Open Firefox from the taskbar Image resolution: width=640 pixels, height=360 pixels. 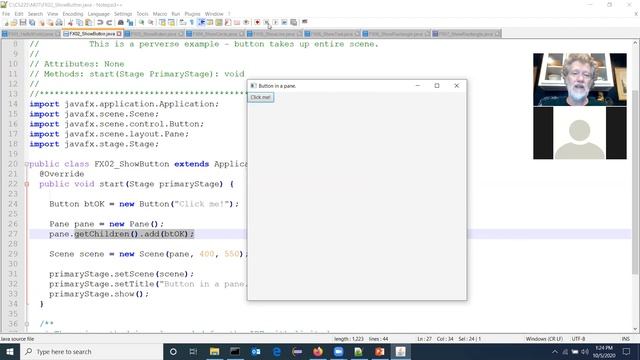tap(318, 351)
